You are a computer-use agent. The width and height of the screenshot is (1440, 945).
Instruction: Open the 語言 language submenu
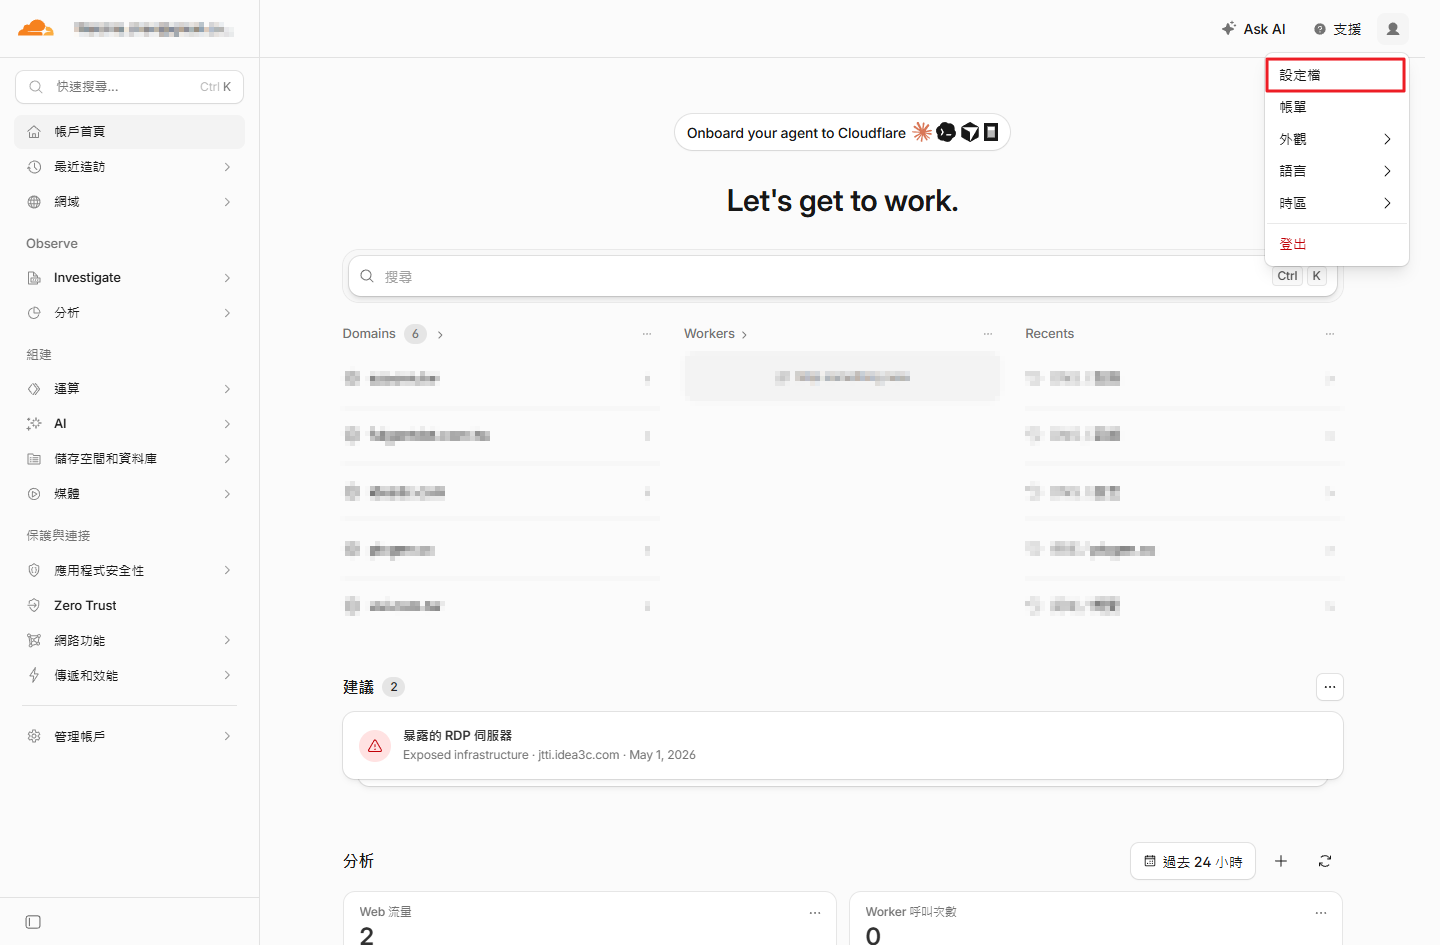click(x=1336, y=171)
